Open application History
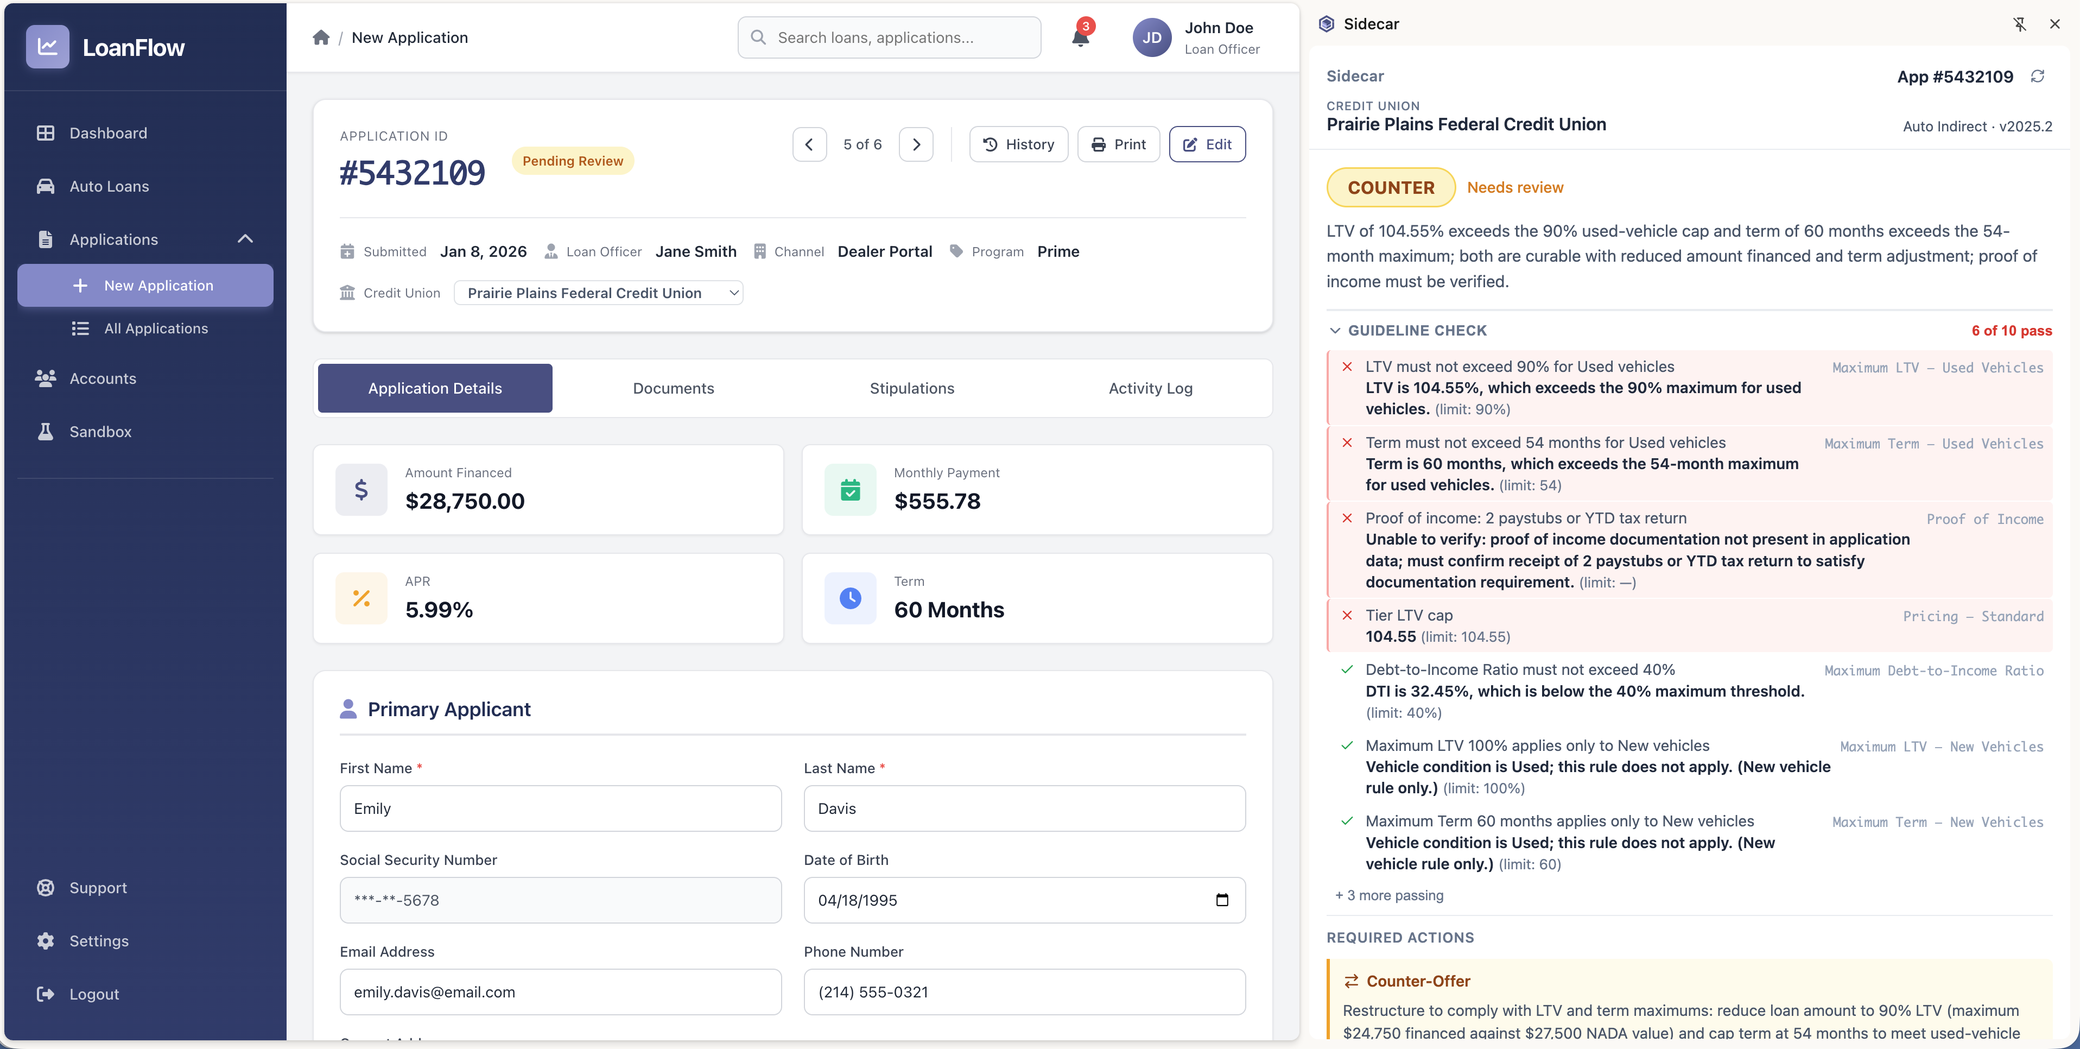Viewport: 2080px width, 1049px height. (1018, 145)
